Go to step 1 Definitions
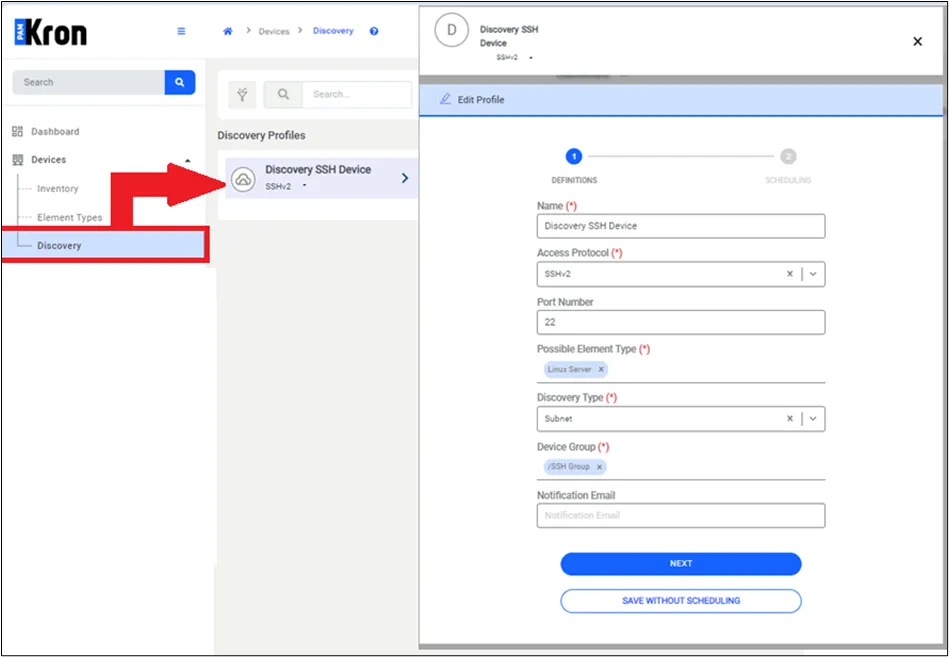949x657 pixels. 574,157
